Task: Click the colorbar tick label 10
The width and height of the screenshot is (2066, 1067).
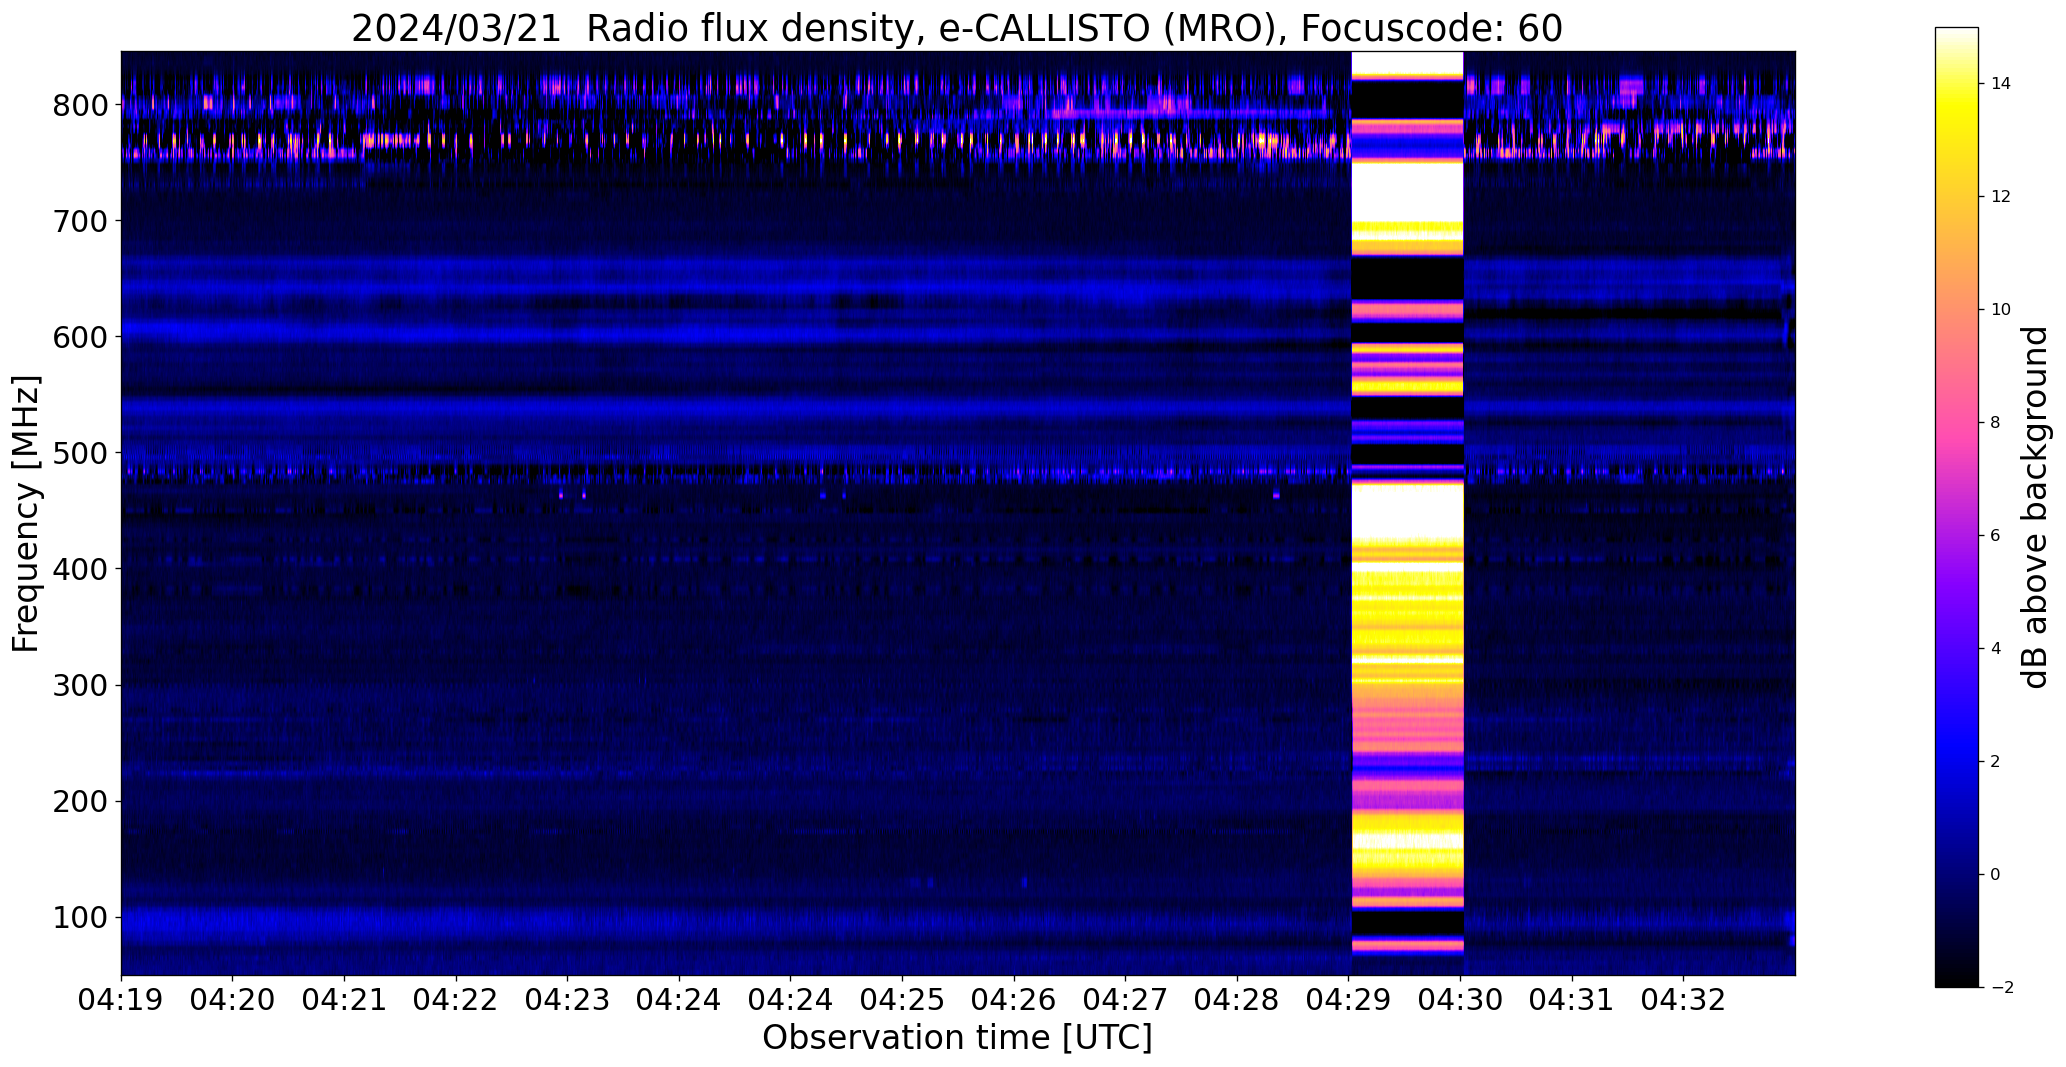Action: (x=2000, y=309)
